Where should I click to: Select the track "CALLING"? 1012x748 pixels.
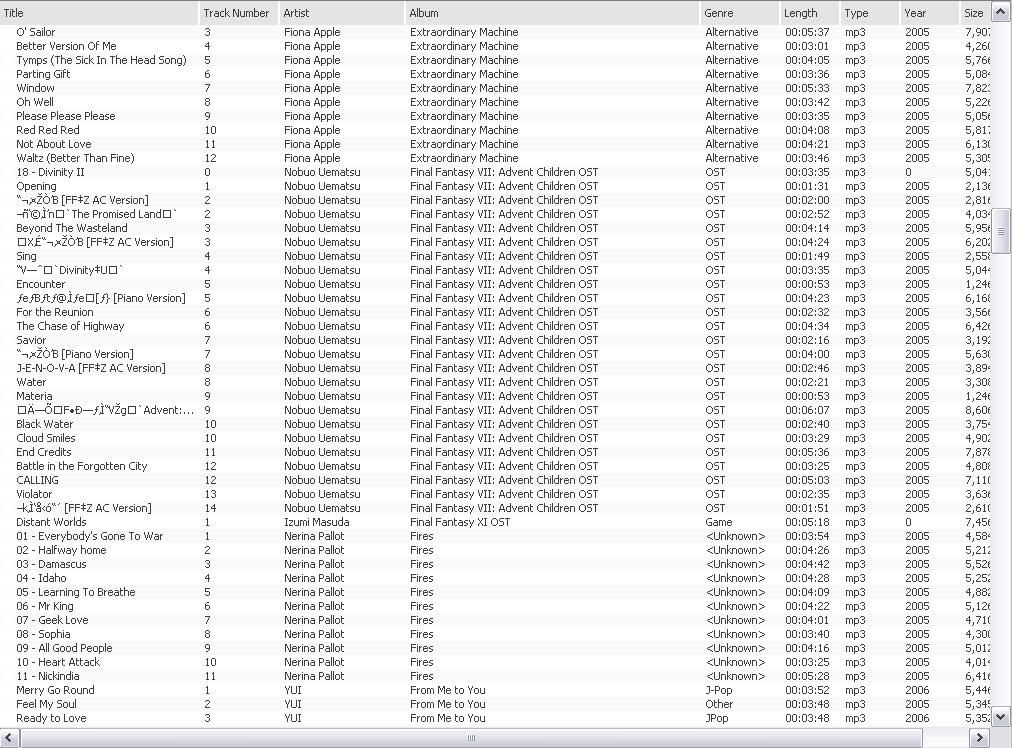(x=37, y=480)
